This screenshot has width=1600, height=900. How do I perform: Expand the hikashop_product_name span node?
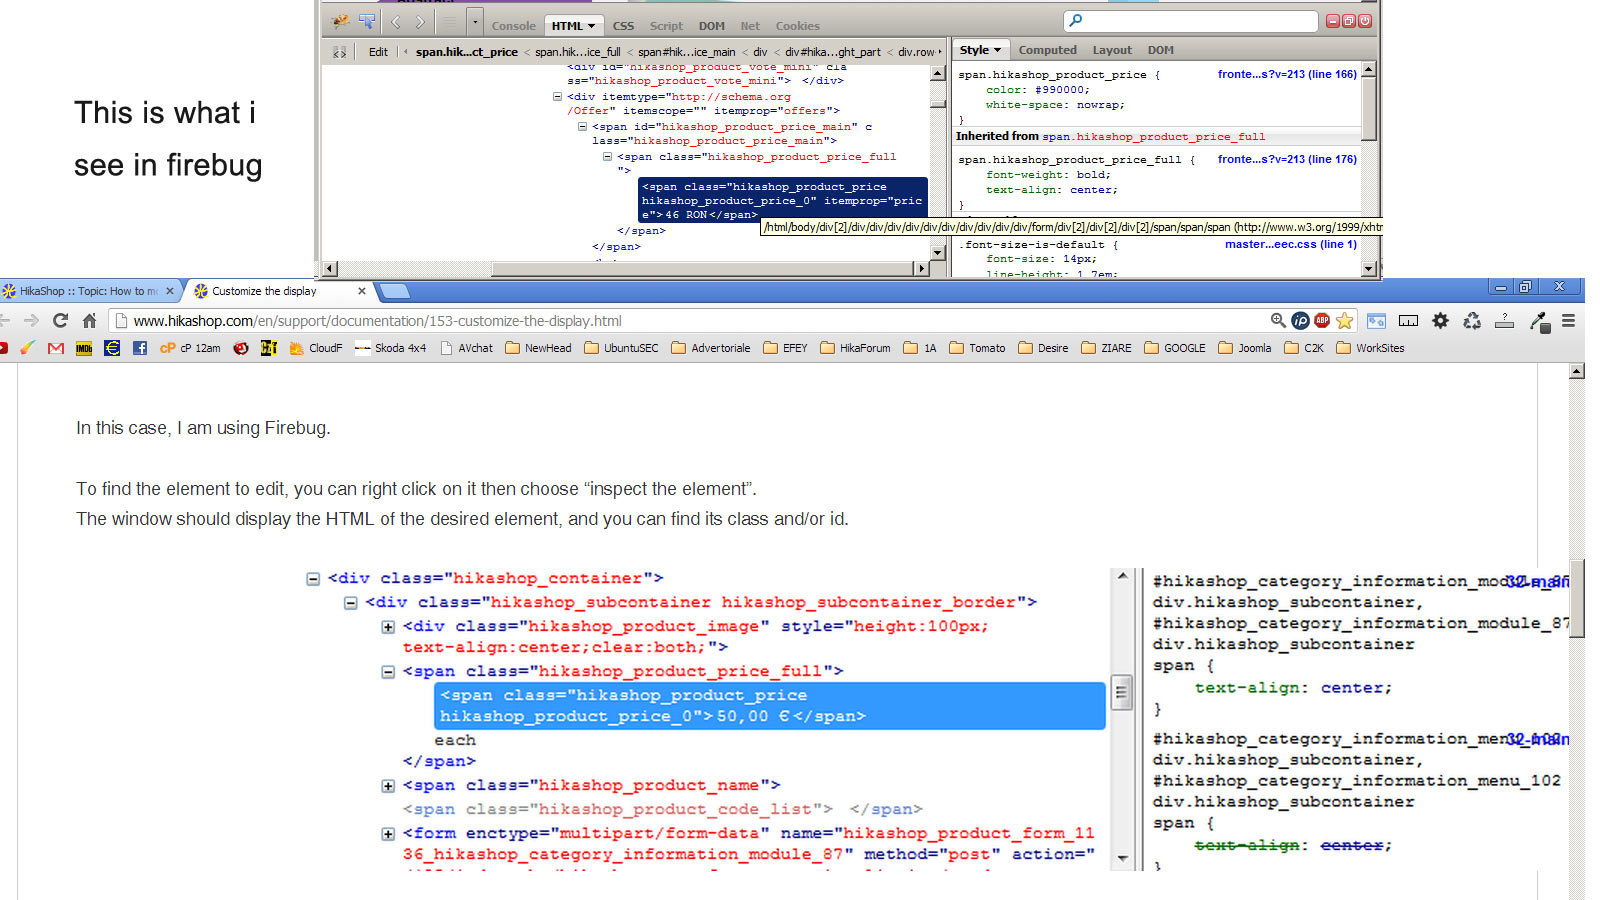click(388, 786)
